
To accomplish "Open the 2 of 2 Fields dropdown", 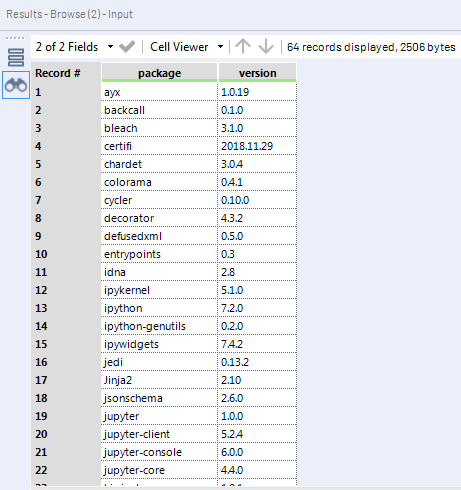I will (x=75, y=47).
